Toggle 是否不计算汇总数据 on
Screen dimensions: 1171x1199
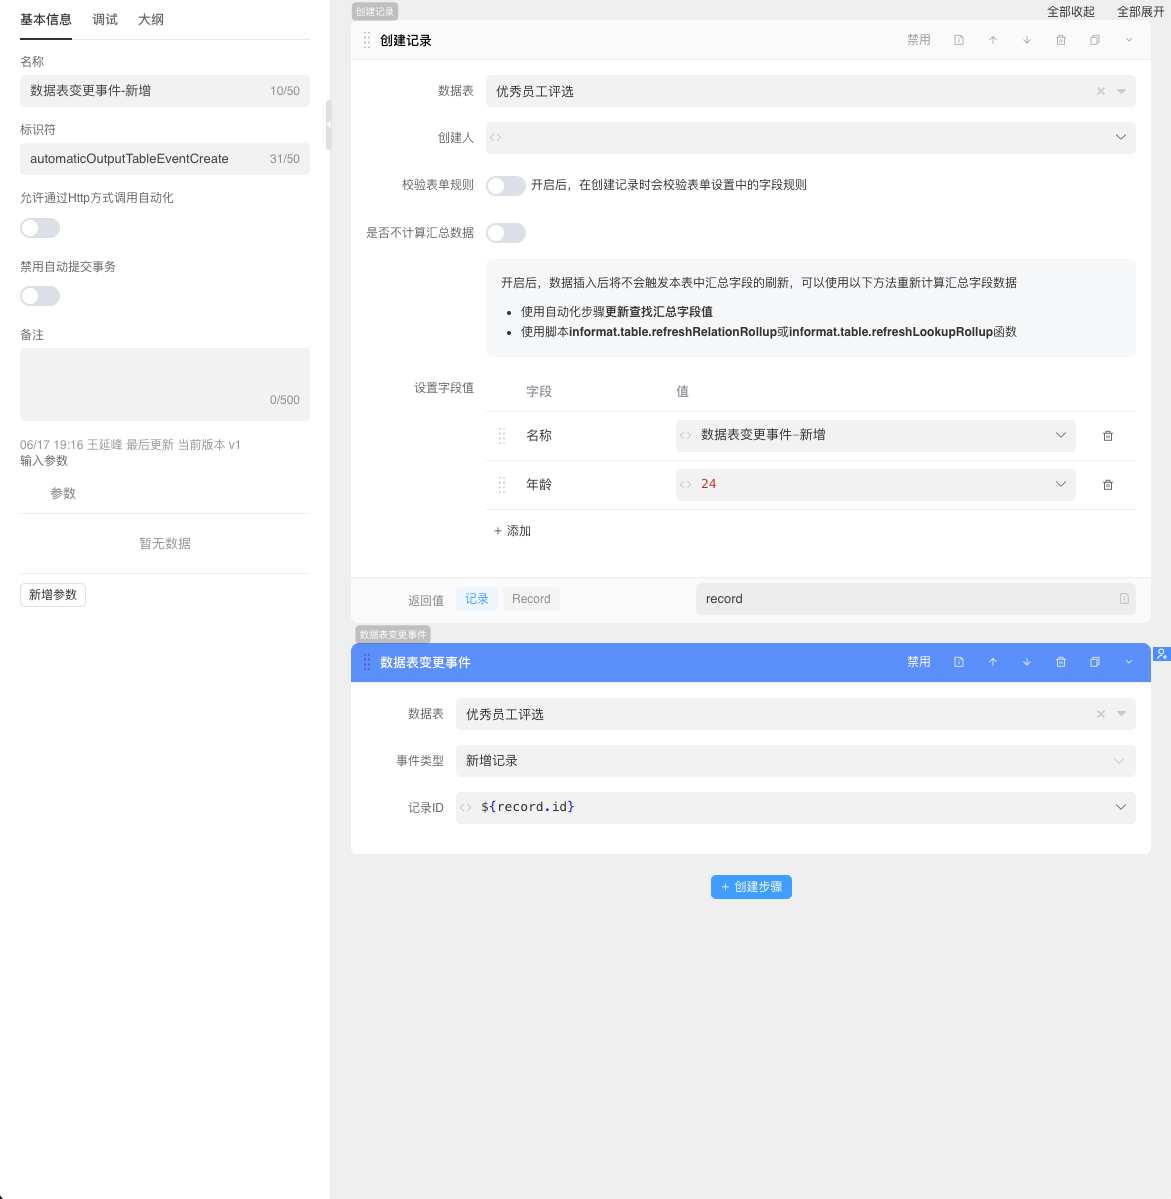(505, 232)
